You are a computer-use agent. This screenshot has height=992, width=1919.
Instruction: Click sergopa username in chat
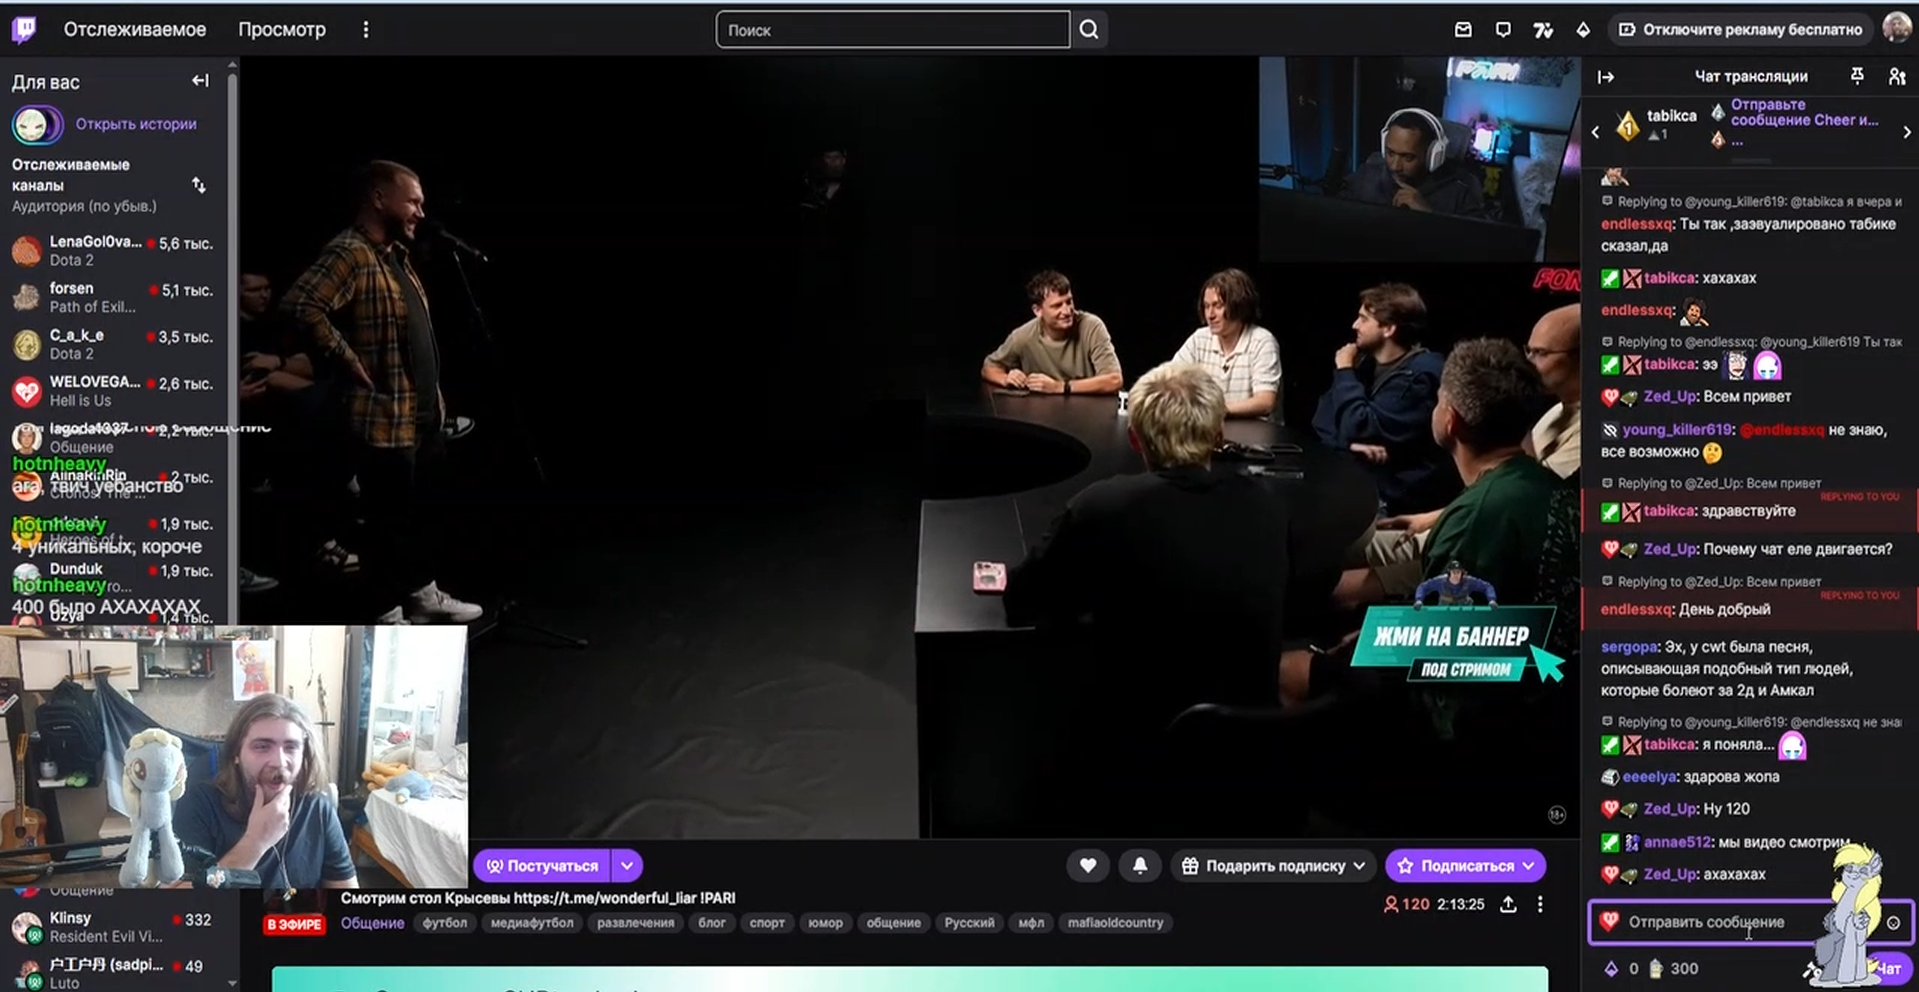pos(1628,647)
